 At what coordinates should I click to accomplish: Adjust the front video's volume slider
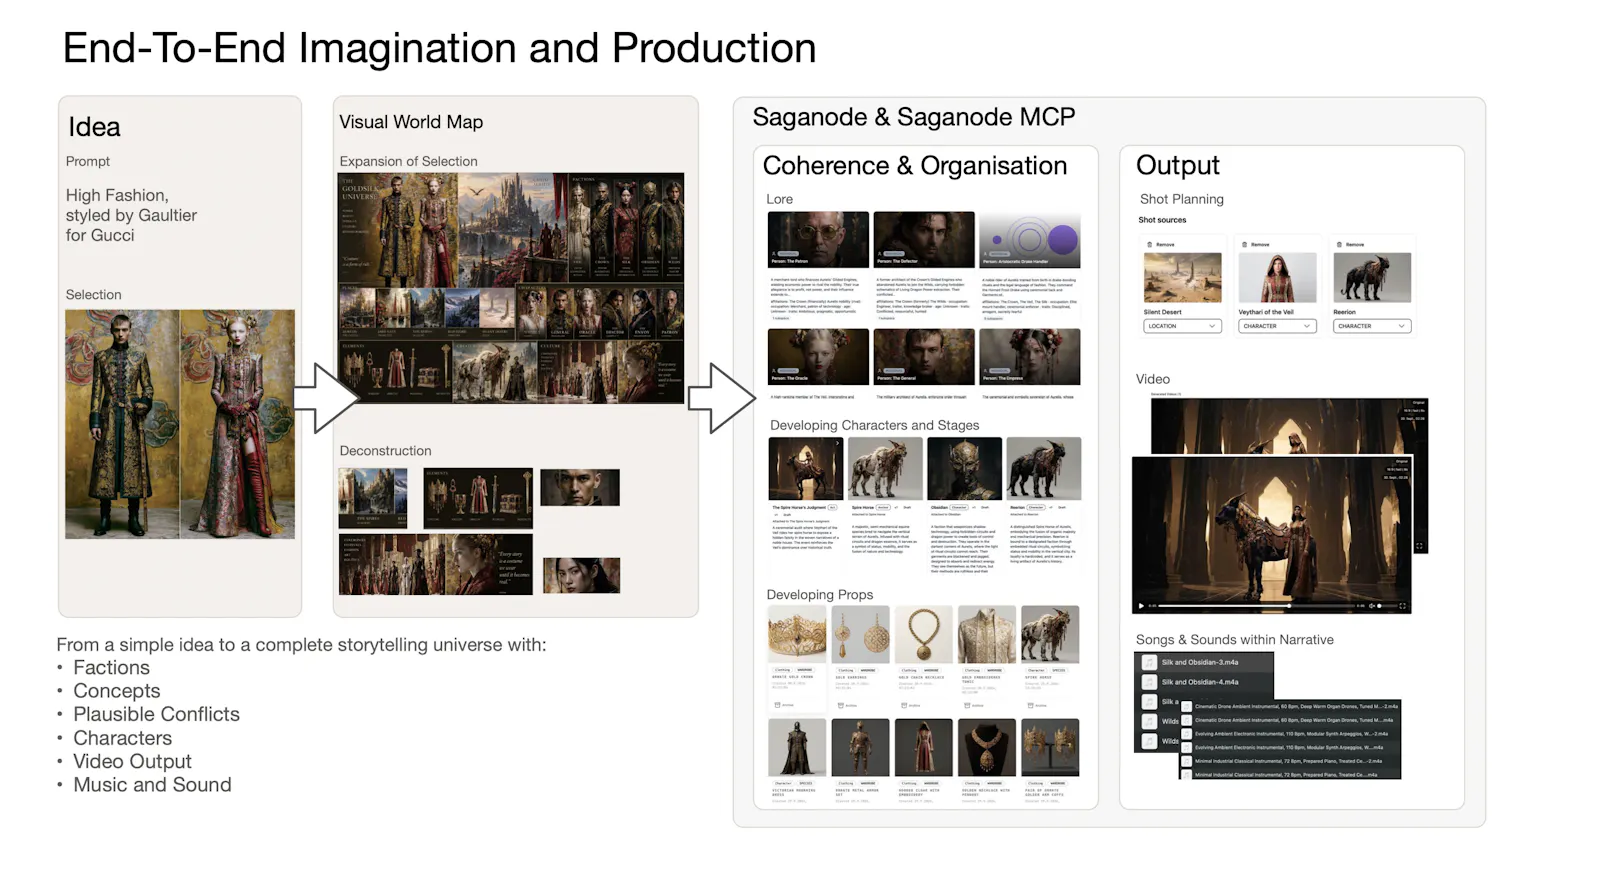click(1386, 606)
